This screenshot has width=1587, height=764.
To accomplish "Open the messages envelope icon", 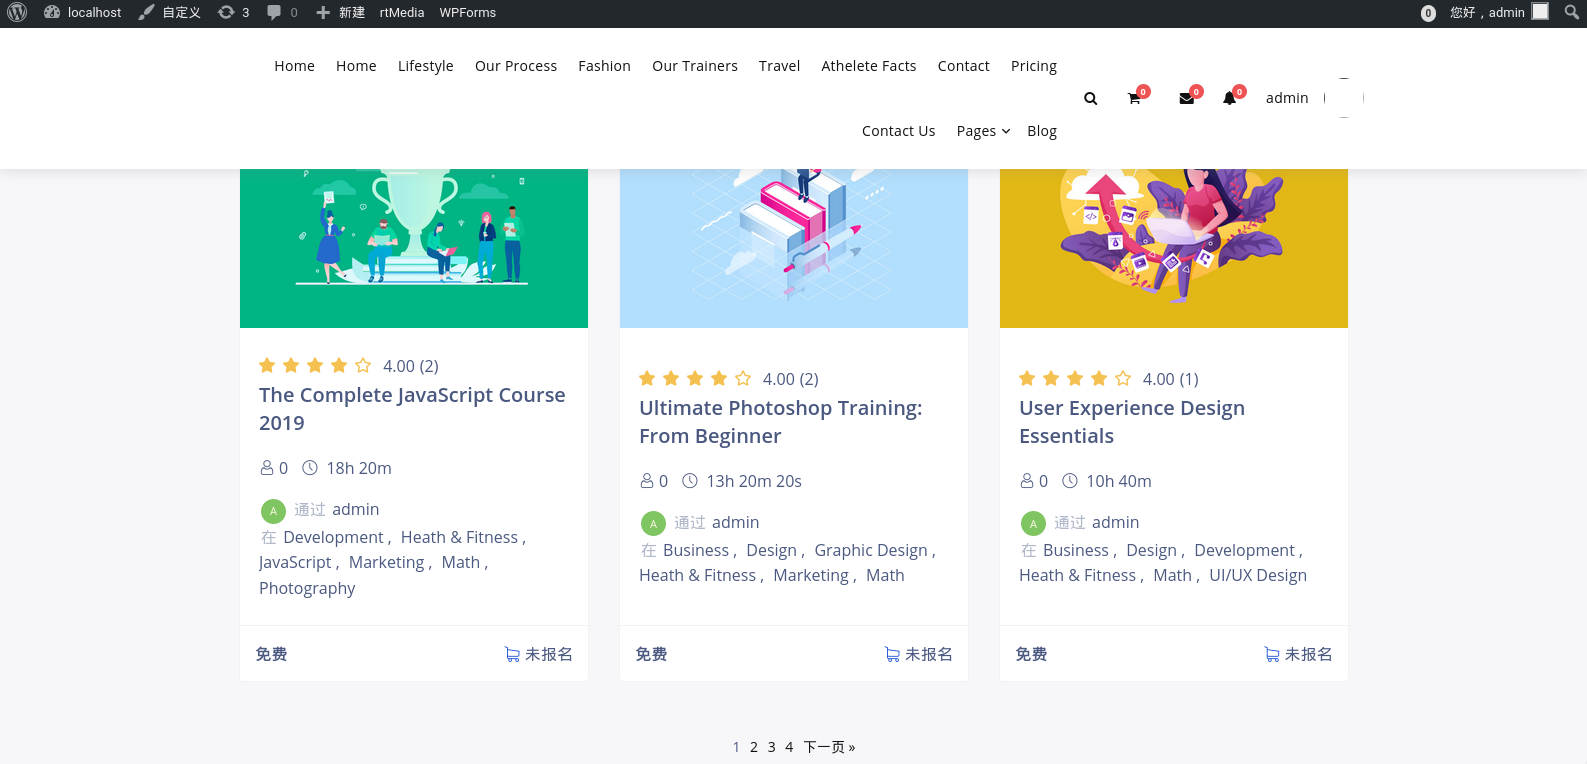I will [1186, 98].
